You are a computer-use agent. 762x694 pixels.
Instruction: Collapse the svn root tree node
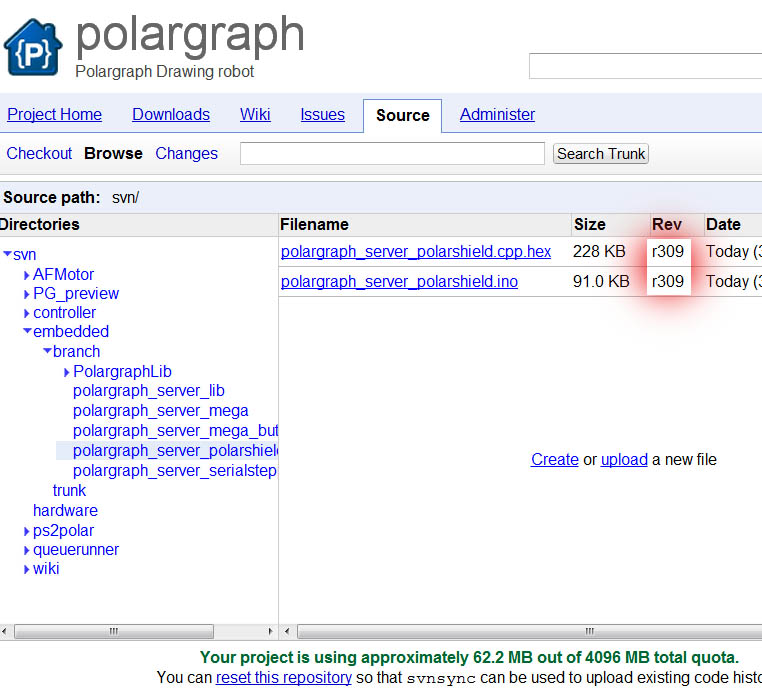click(x=7, y=254)
